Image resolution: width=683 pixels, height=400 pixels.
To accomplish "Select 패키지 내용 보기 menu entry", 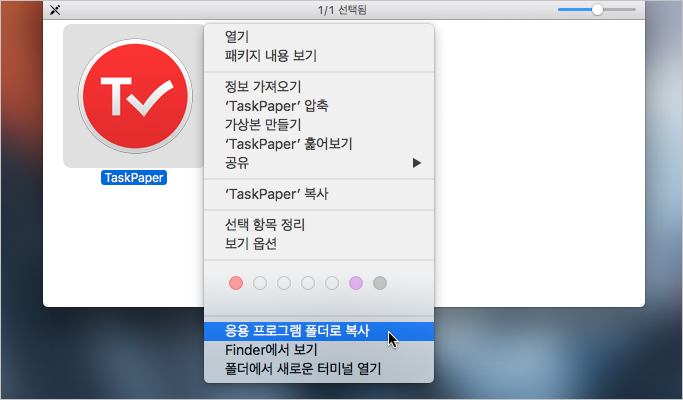I will pyautogui.click(x=319, y=56).
